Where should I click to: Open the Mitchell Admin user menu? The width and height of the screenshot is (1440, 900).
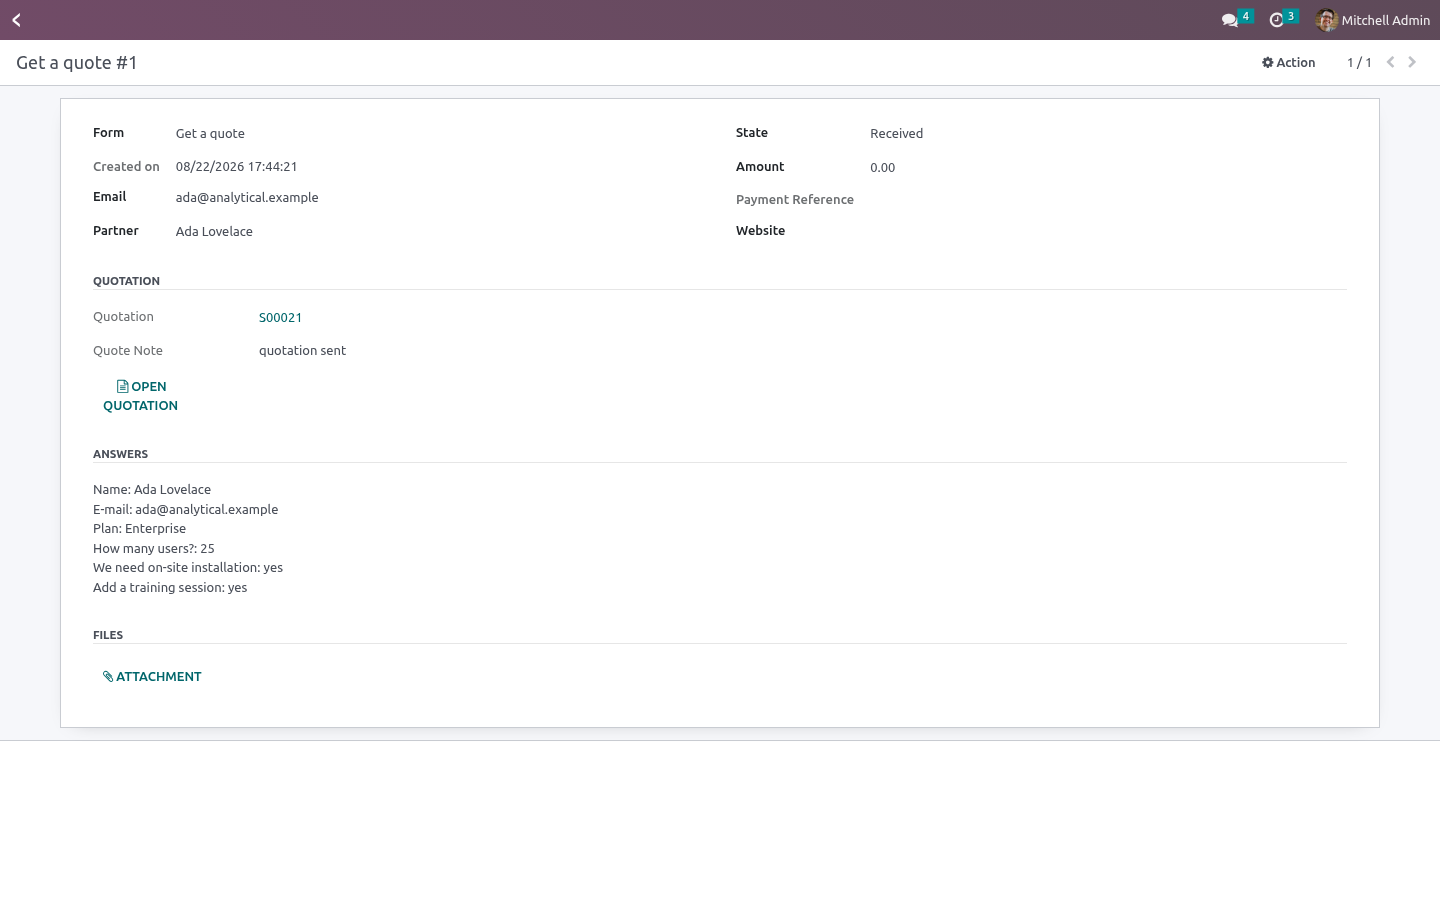point(1373,20)
